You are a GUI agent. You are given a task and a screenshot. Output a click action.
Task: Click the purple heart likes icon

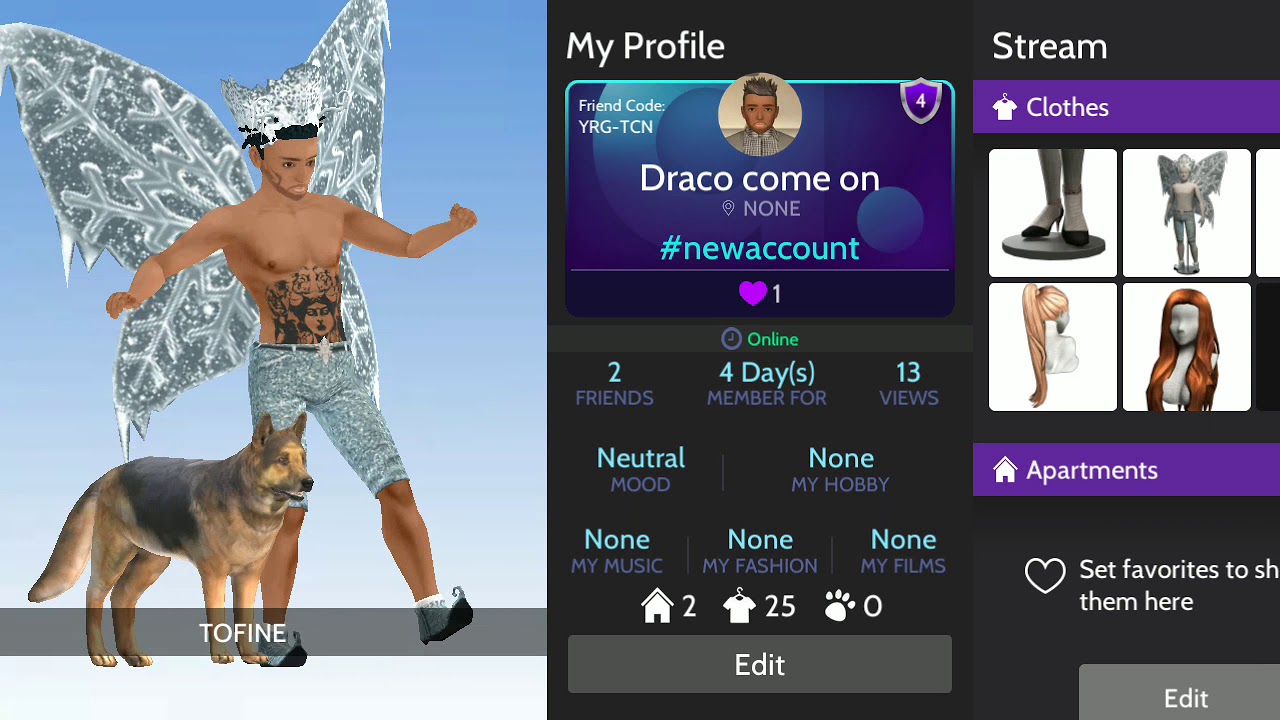coord(752,293)
